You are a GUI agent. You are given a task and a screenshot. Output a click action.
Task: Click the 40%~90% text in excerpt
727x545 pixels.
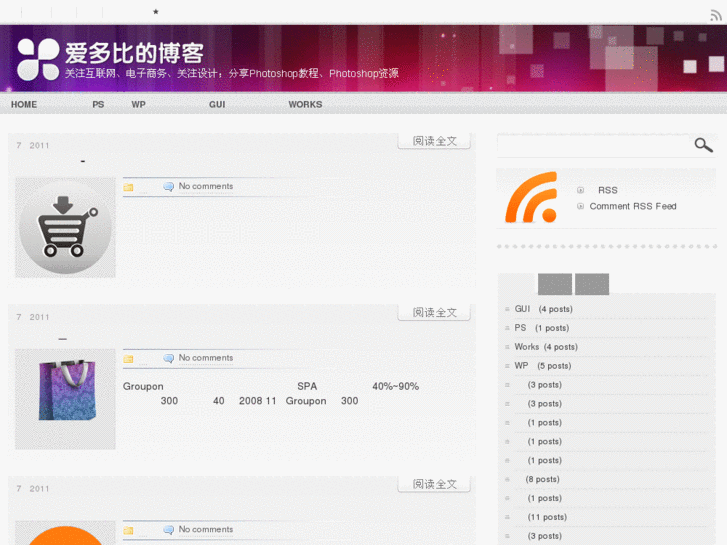tap(395, 386)
